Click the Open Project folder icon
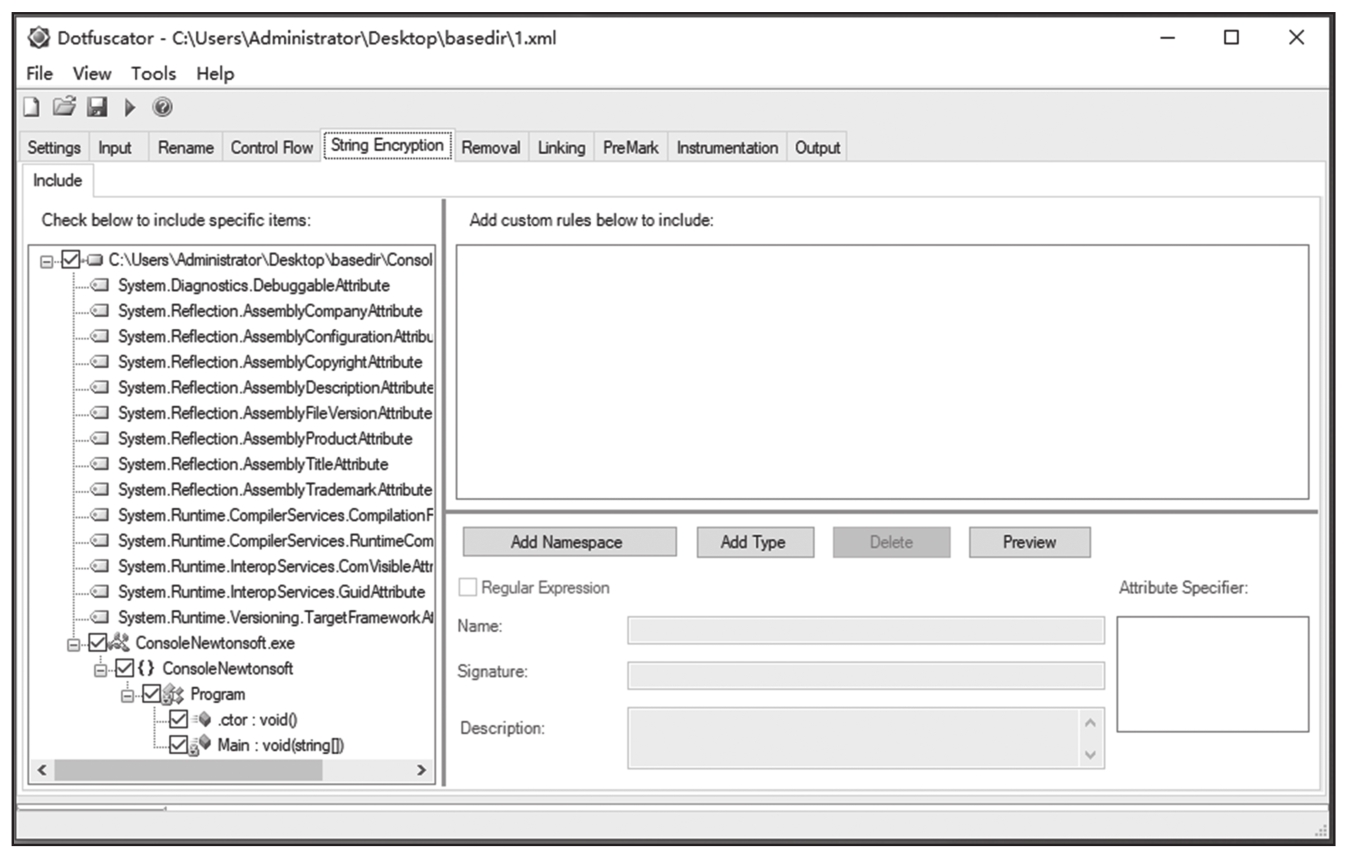 coord(64,106)
